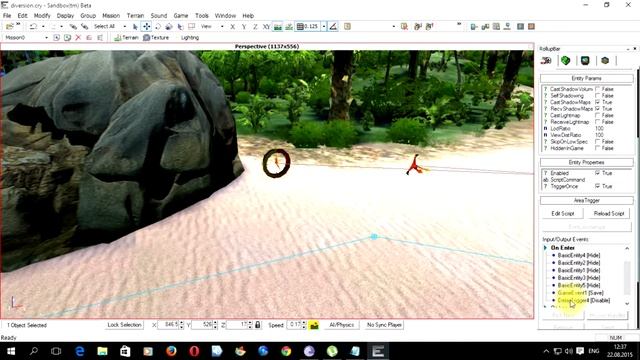Activate the Select arrow tool
This screenshot has width=640, height=360.
pyautogui.click(x=136, y=27)
